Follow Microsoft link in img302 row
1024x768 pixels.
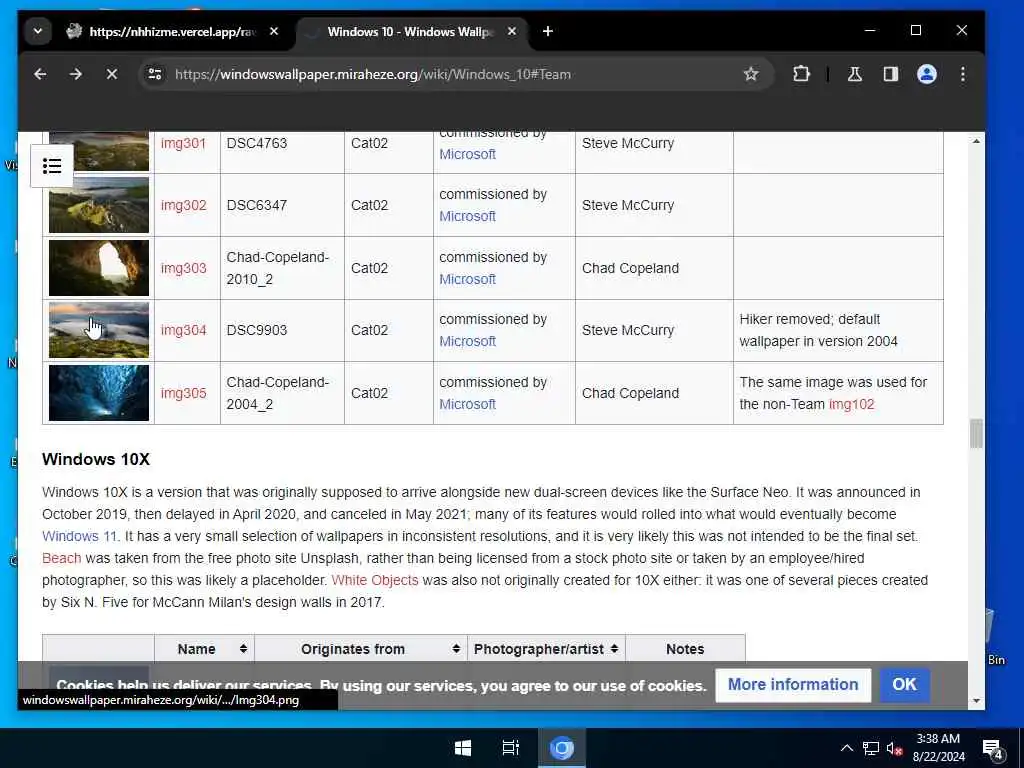[467, 216]
